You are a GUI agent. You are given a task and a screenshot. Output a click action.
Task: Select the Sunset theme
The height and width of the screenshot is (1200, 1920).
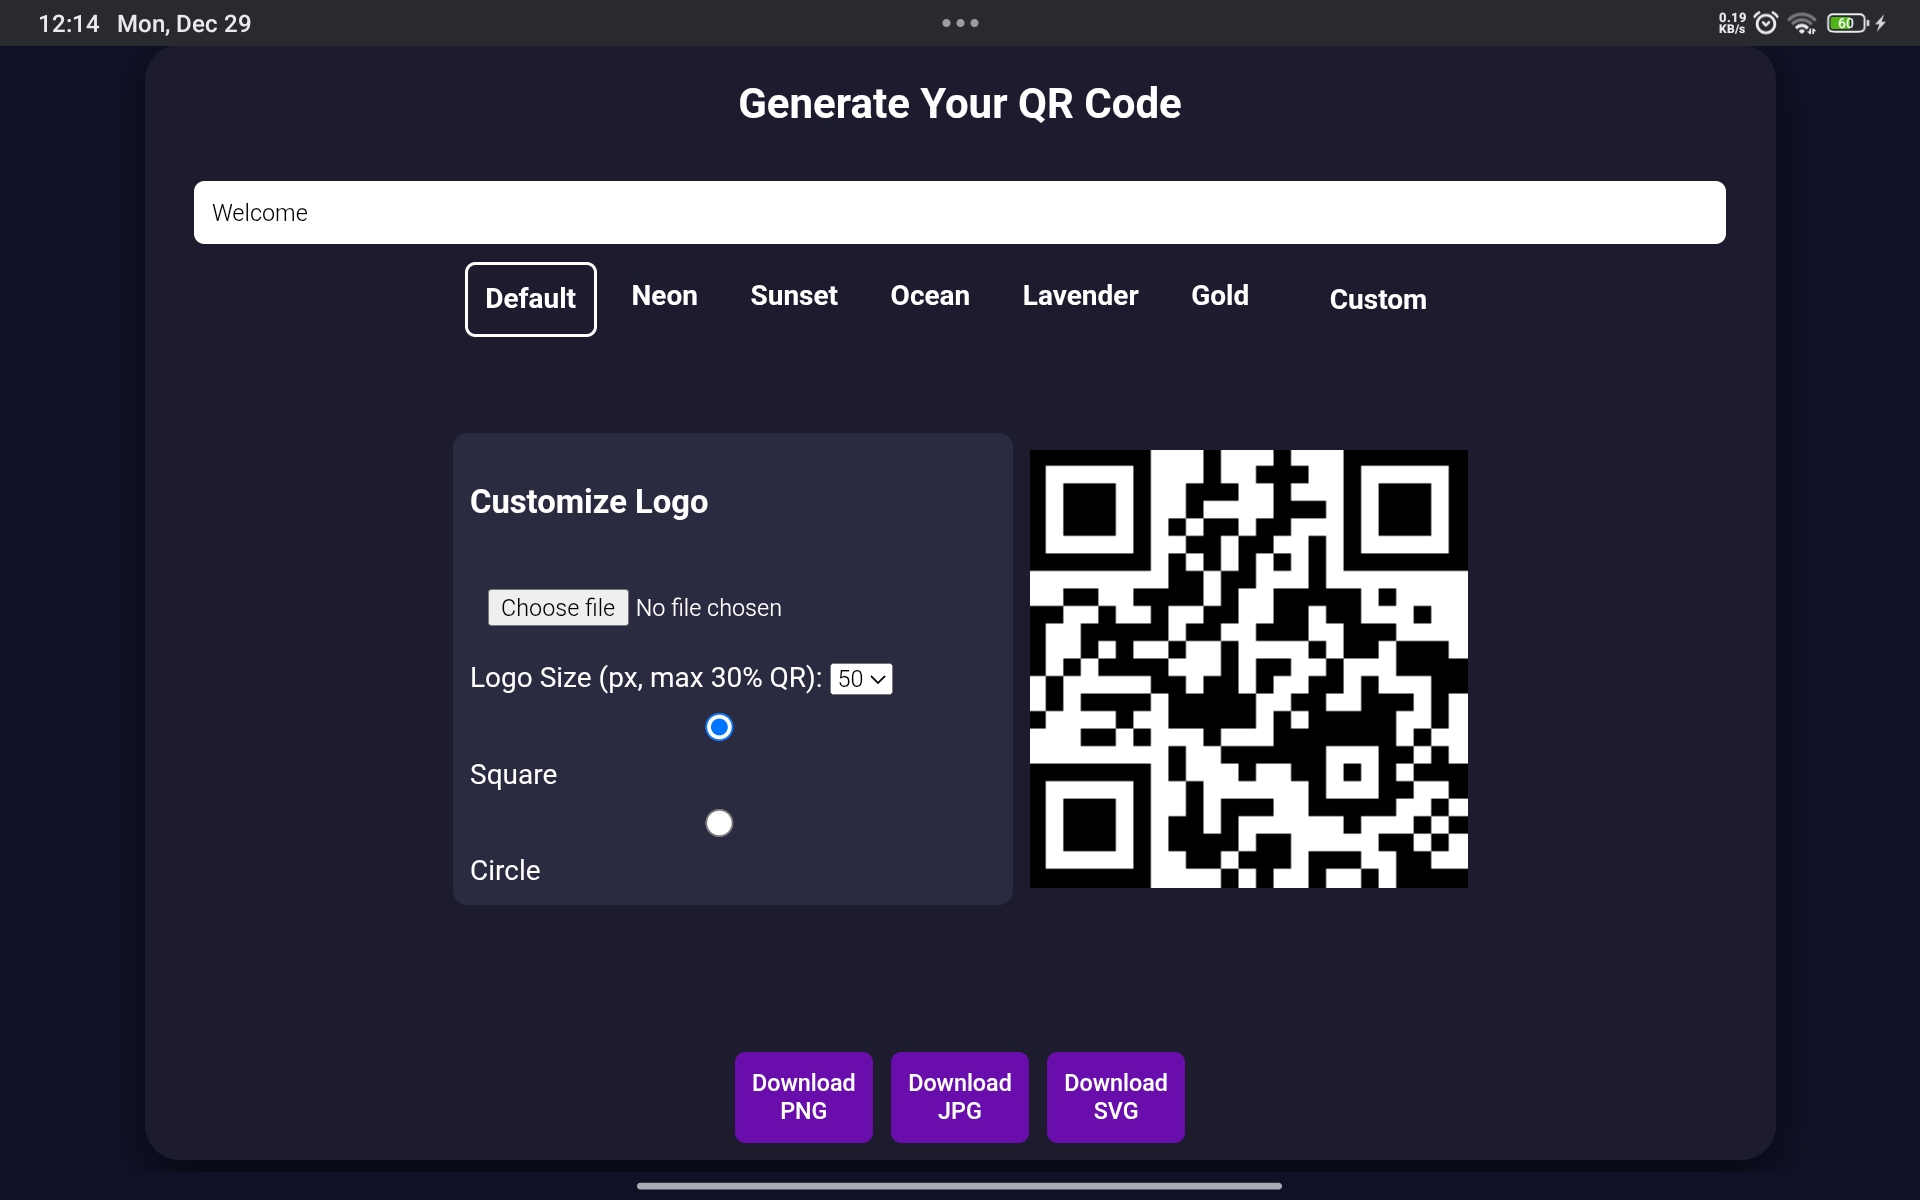click(794, 296)
